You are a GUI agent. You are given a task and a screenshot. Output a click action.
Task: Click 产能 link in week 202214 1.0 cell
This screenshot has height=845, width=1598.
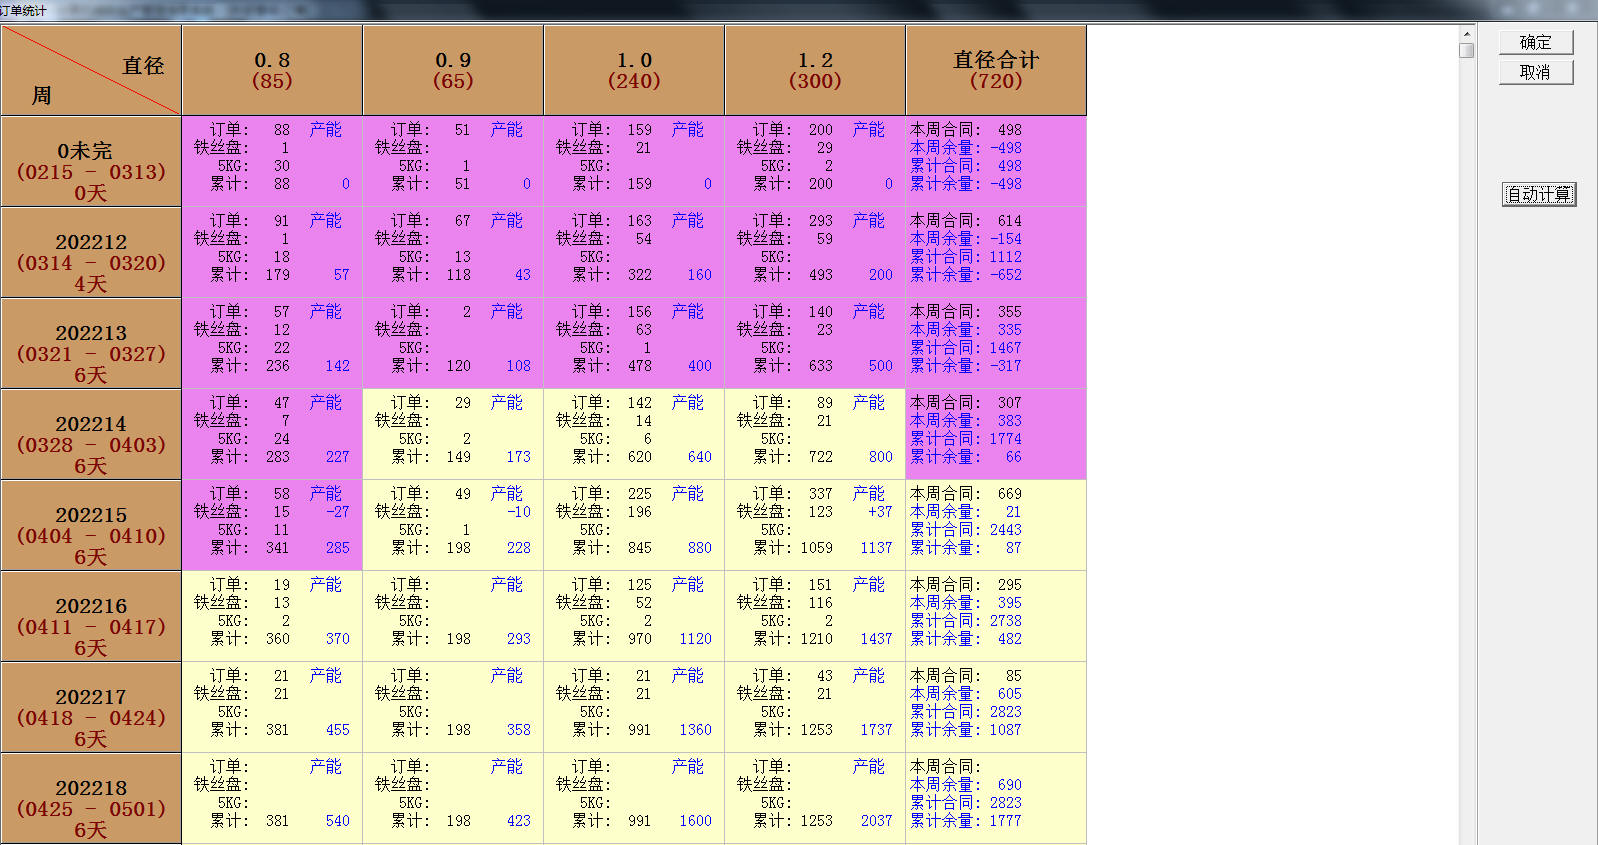[687, 403]
